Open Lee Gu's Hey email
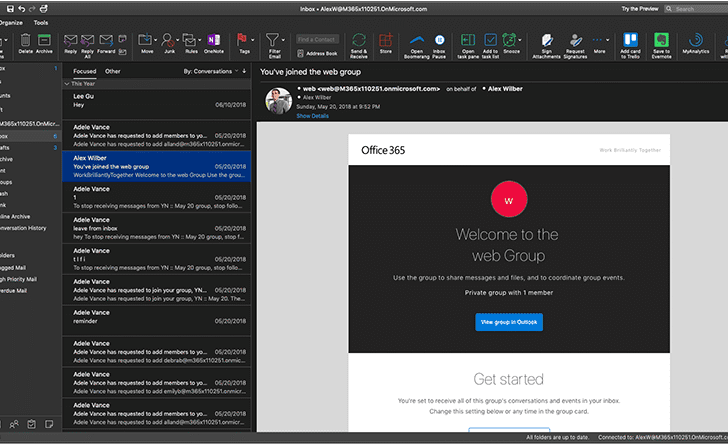This screenshot has width=728, height=444. pyautogui.click(x=157, y=104)
